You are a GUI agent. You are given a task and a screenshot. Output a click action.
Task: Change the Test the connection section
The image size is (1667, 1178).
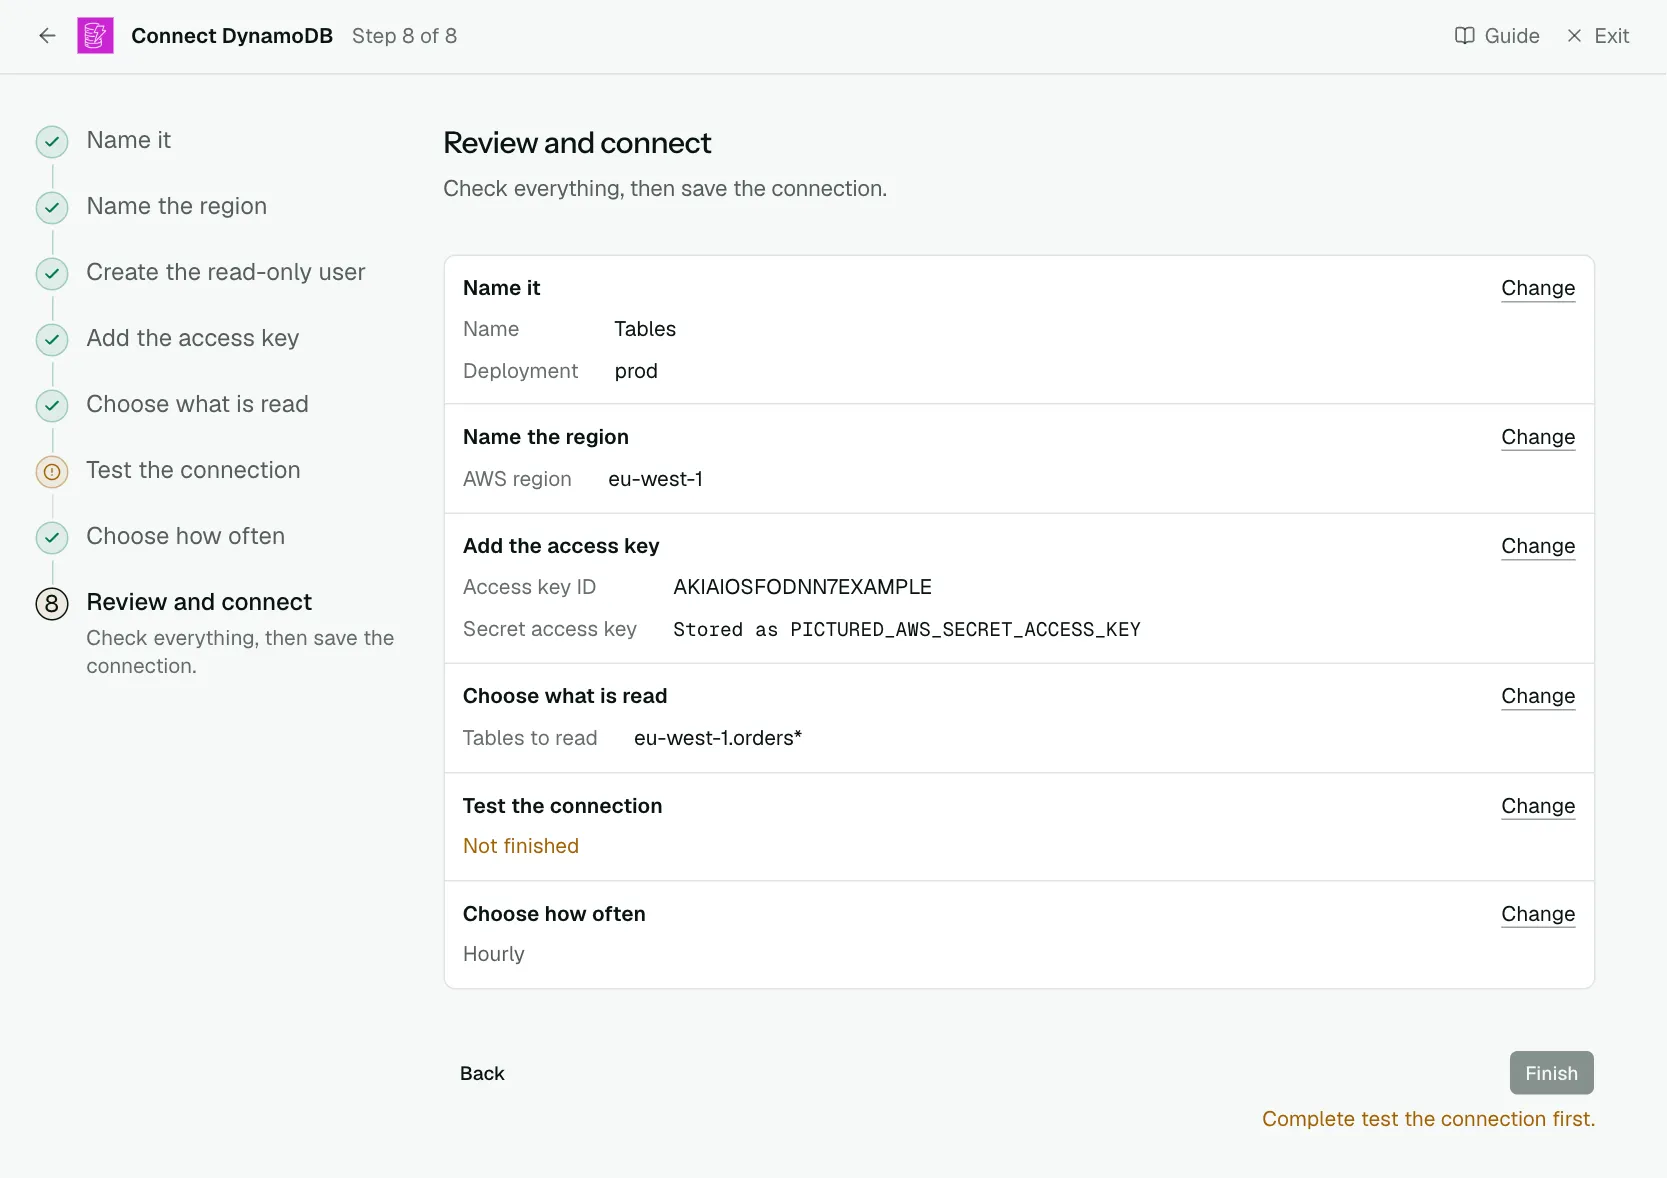[1538, 806]
